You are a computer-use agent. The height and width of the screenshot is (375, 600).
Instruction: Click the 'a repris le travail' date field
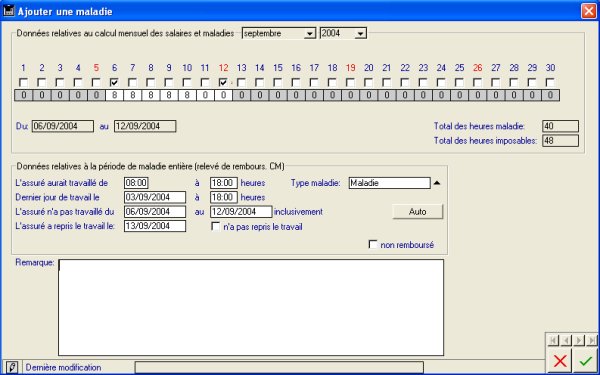tap(155, 226)
